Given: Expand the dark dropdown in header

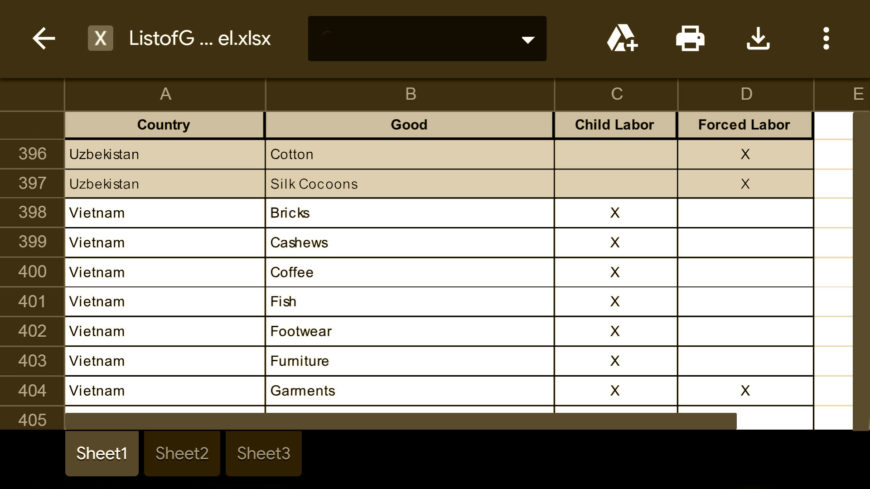Looking at the screenshot, I should (427, 39).
